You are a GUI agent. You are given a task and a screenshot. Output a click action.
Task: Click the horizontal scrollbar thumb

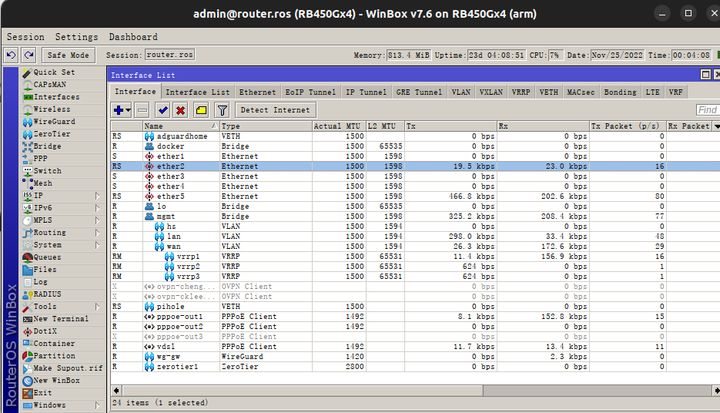coord(302,390)
